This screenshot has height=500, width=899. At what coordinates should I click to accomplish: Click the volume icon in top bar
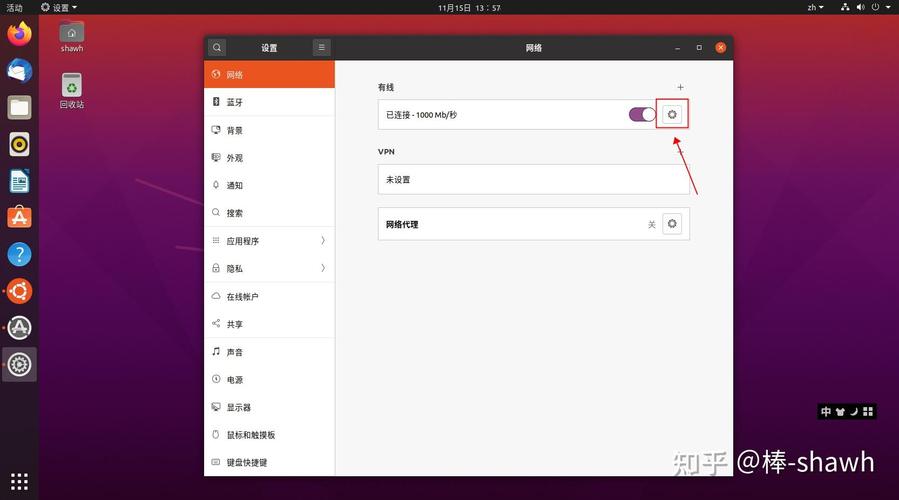[x=861, y=7]
